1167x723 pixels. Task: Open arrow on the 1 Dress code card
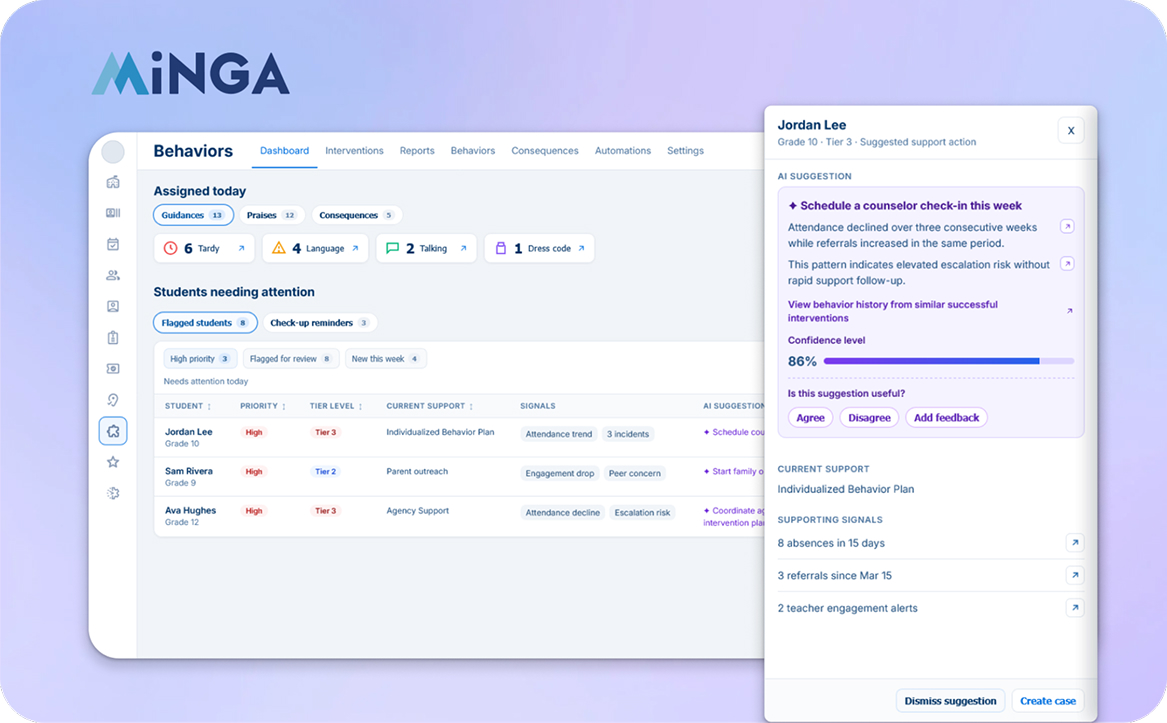tap(581, 249)
